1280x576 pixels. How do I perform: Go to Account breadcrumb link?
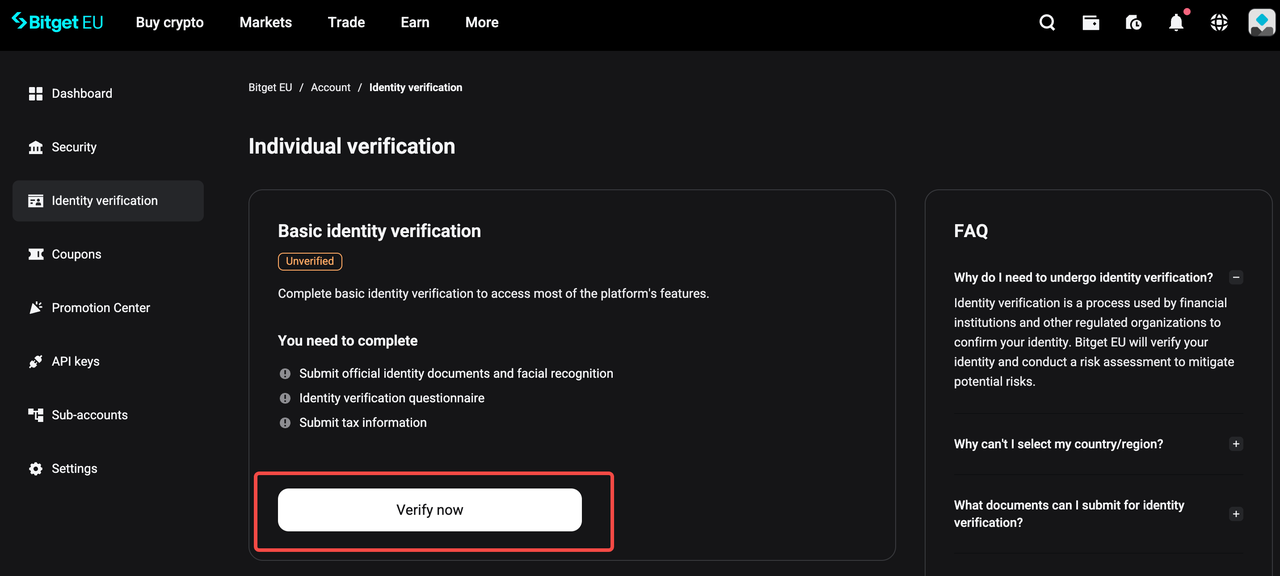331,88
